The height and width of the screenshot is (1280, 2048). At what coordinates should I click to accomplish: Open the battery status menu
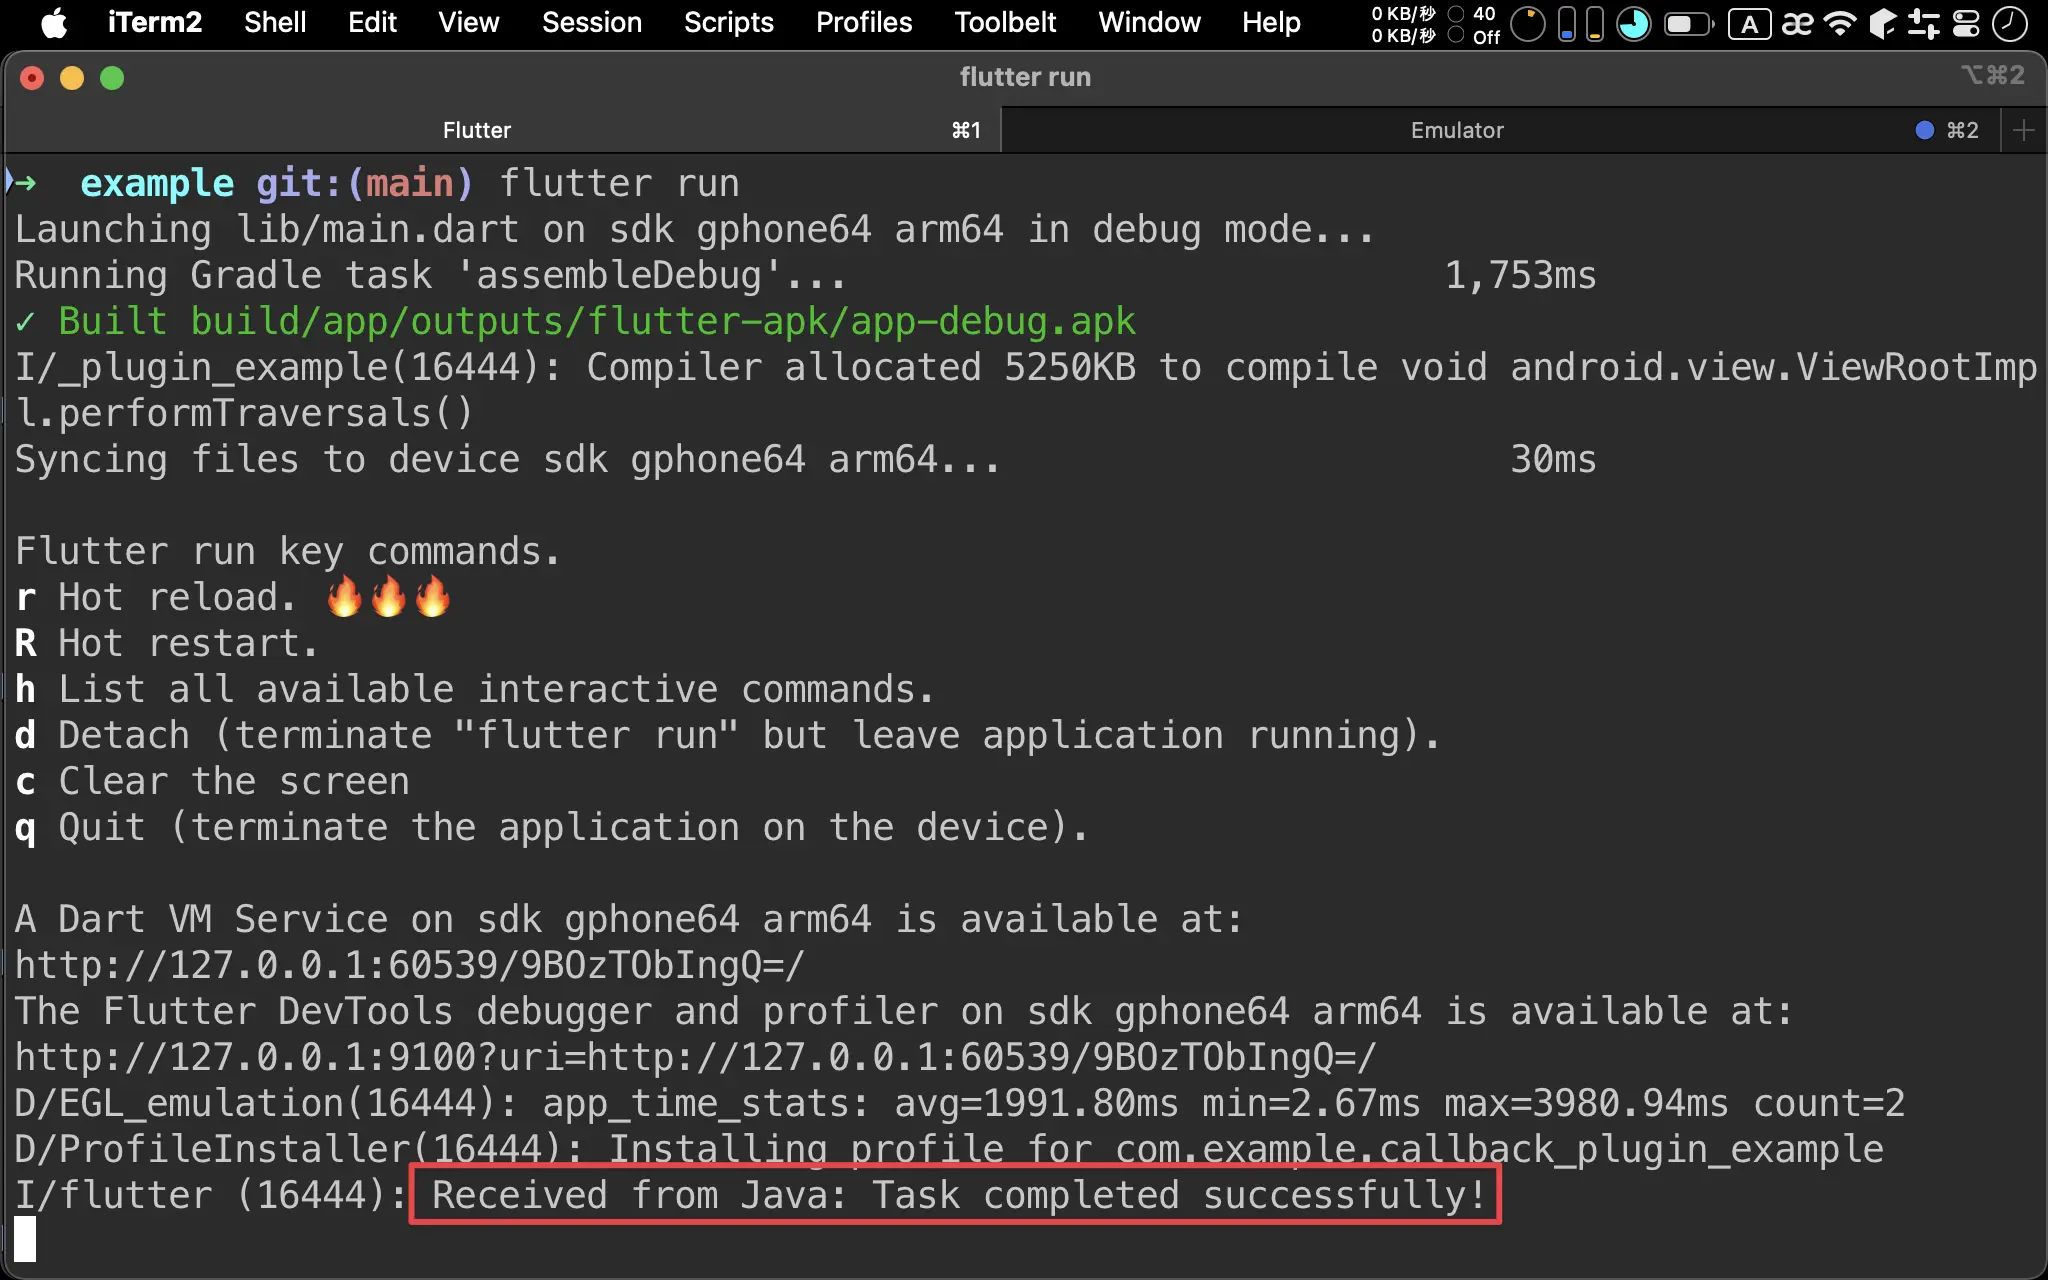pos(1689,24)
